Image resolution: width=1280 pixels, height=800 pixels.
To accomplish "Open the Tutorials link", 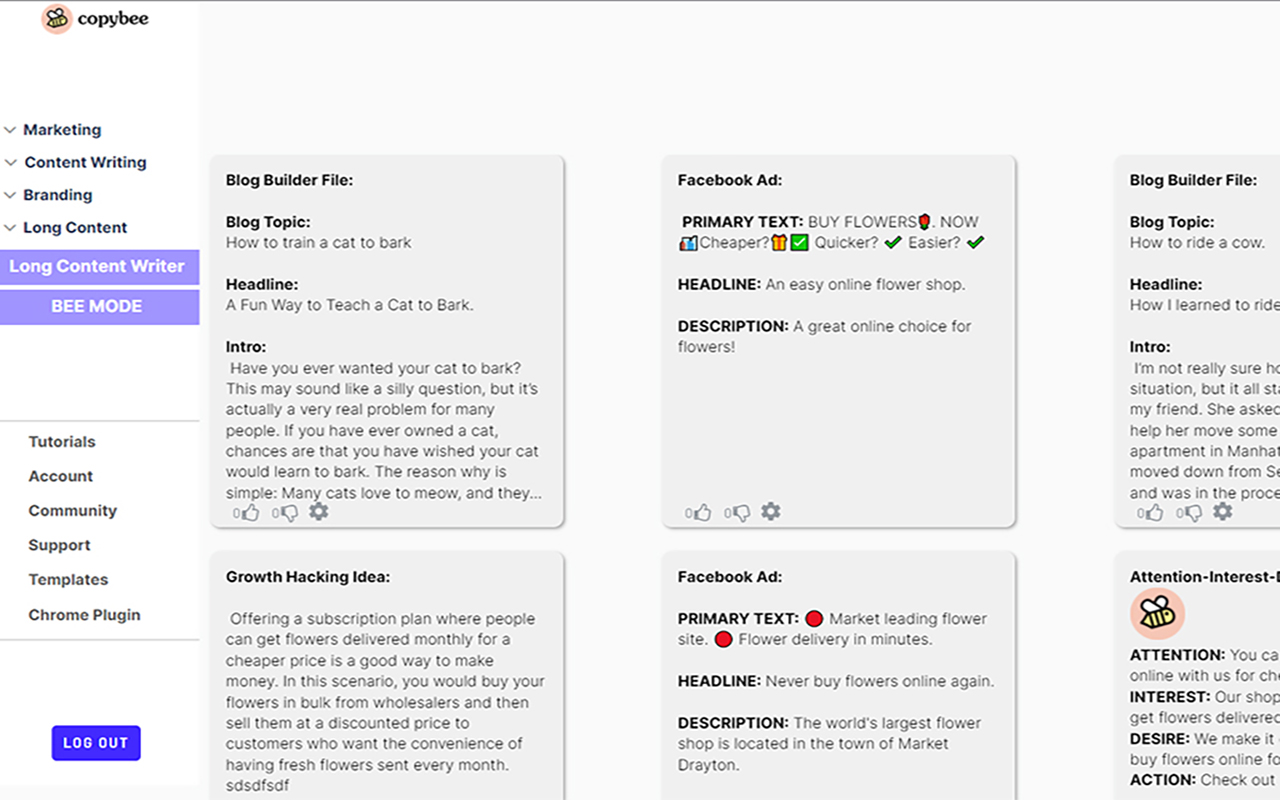I will (62, 442).
